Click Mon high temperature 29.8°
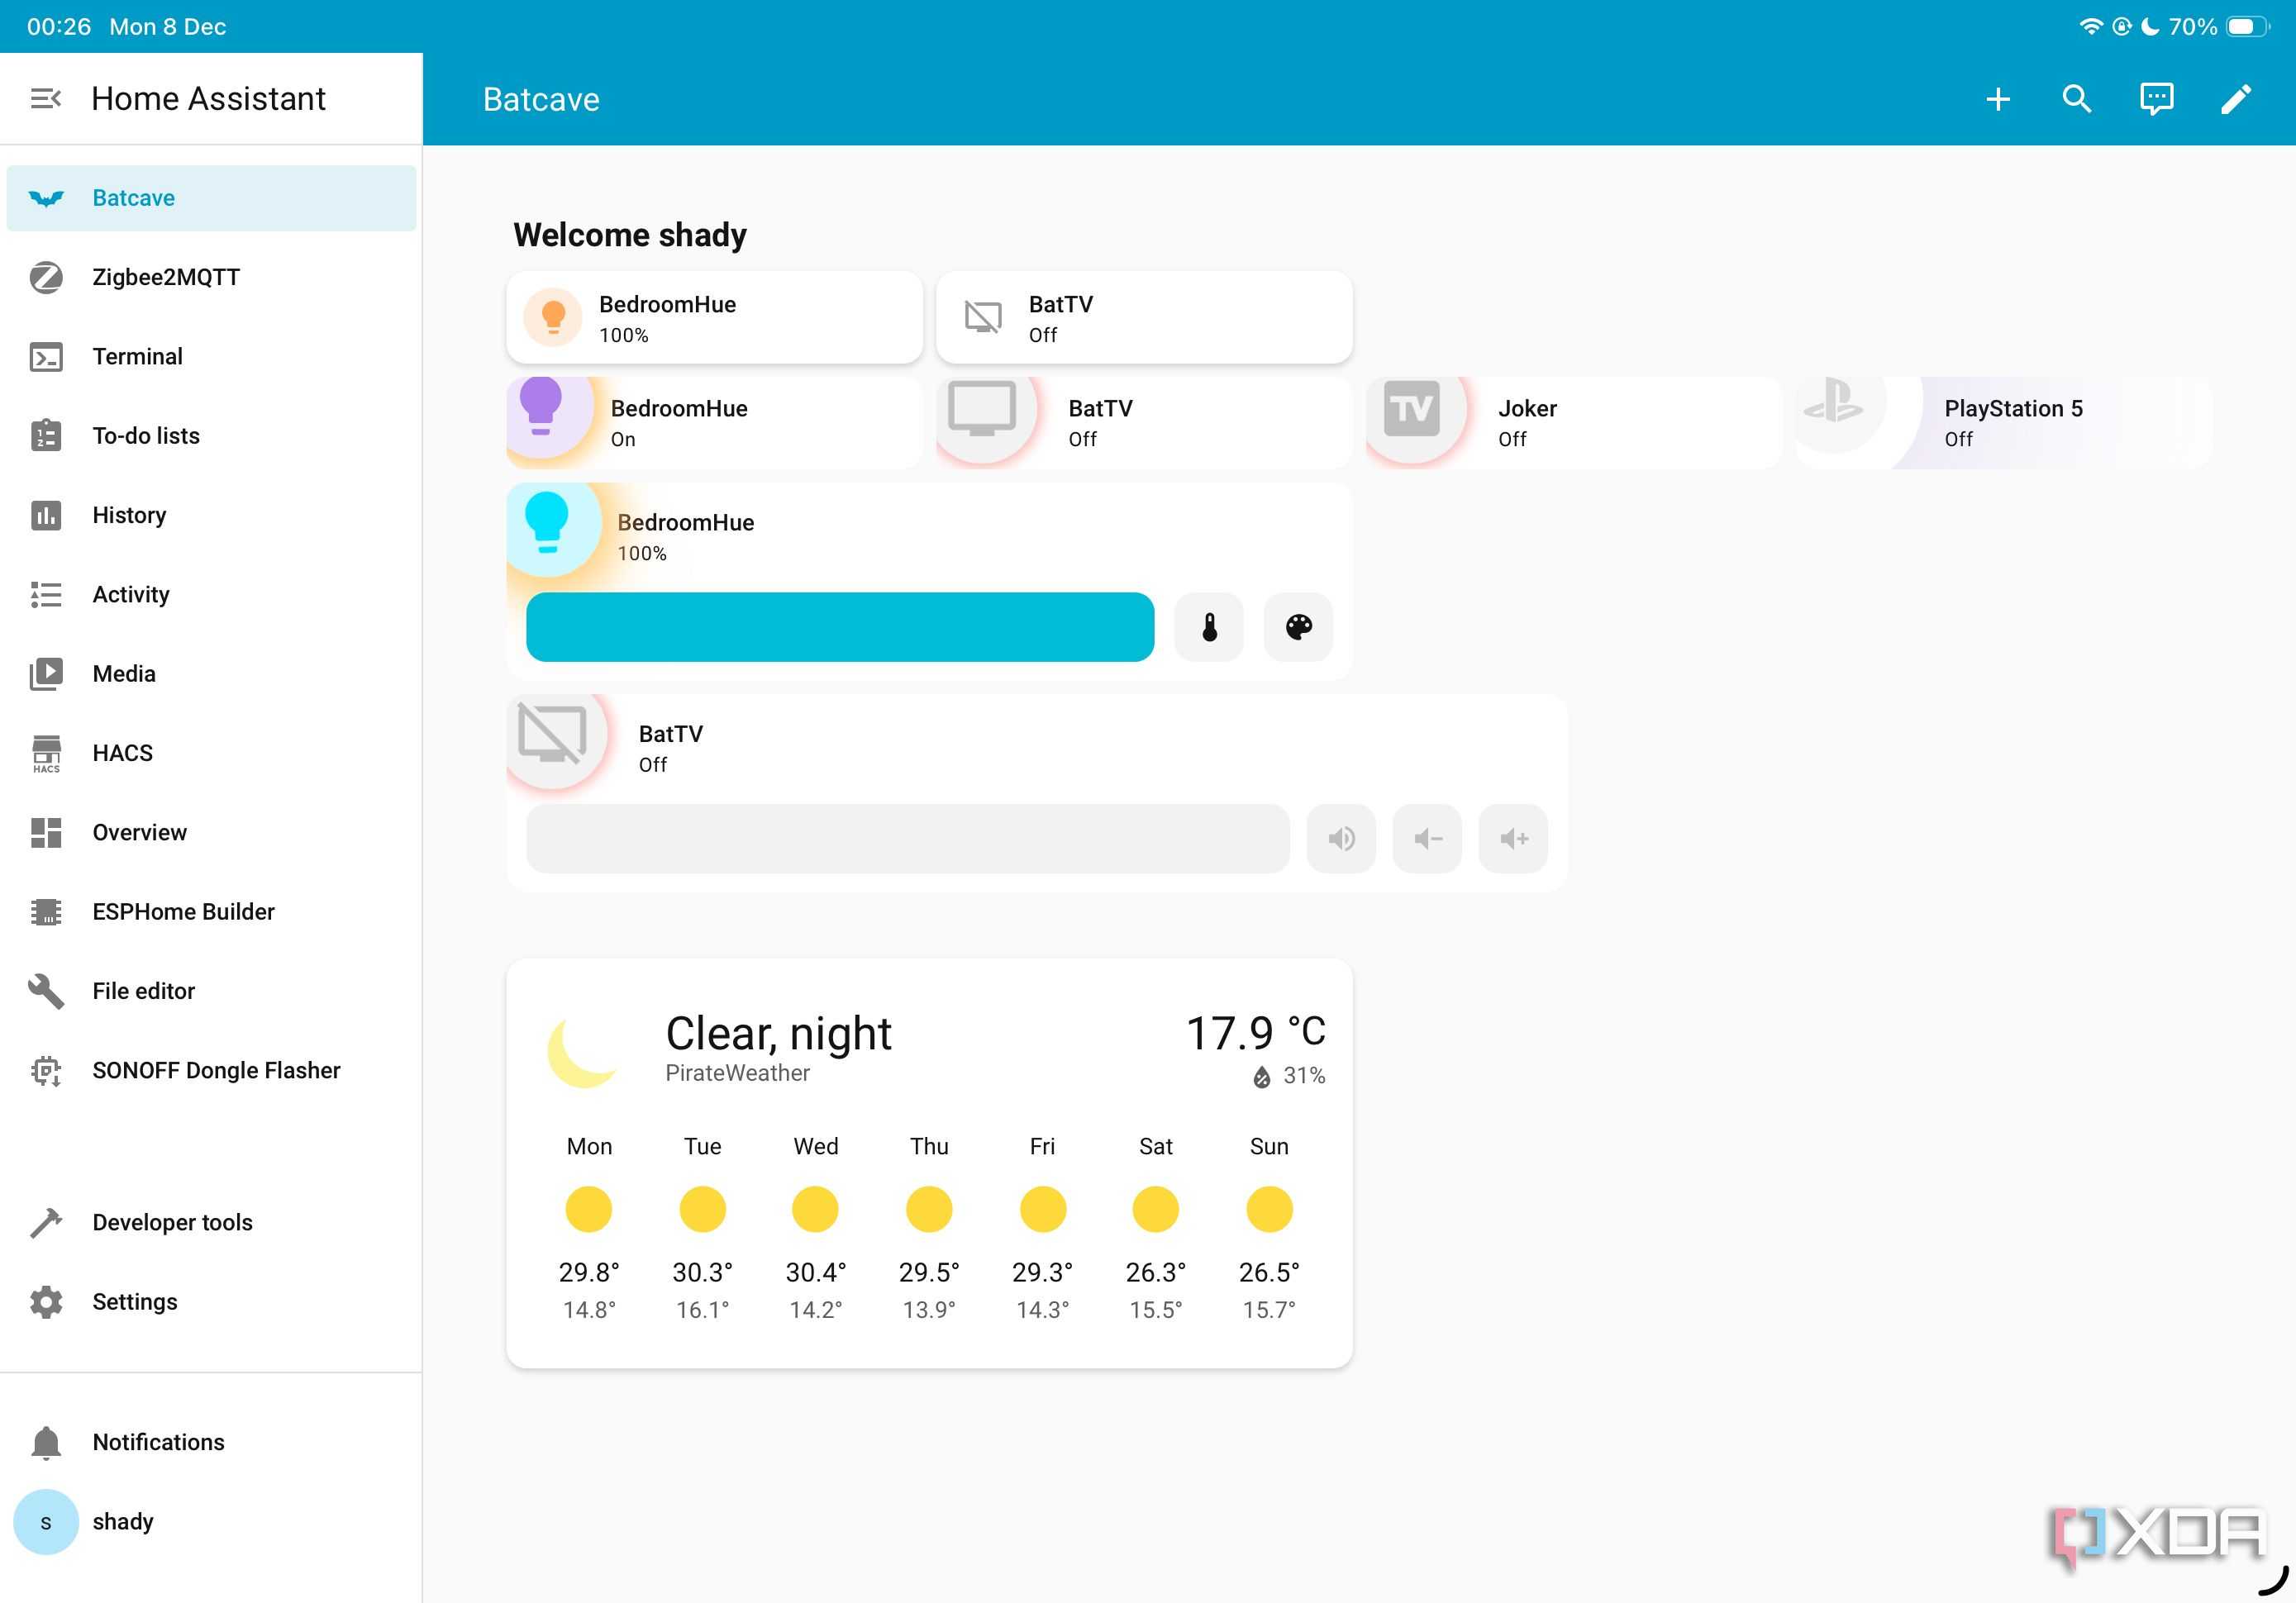This screenshot has width=2296, height=1603. [x=588, y=1272]
